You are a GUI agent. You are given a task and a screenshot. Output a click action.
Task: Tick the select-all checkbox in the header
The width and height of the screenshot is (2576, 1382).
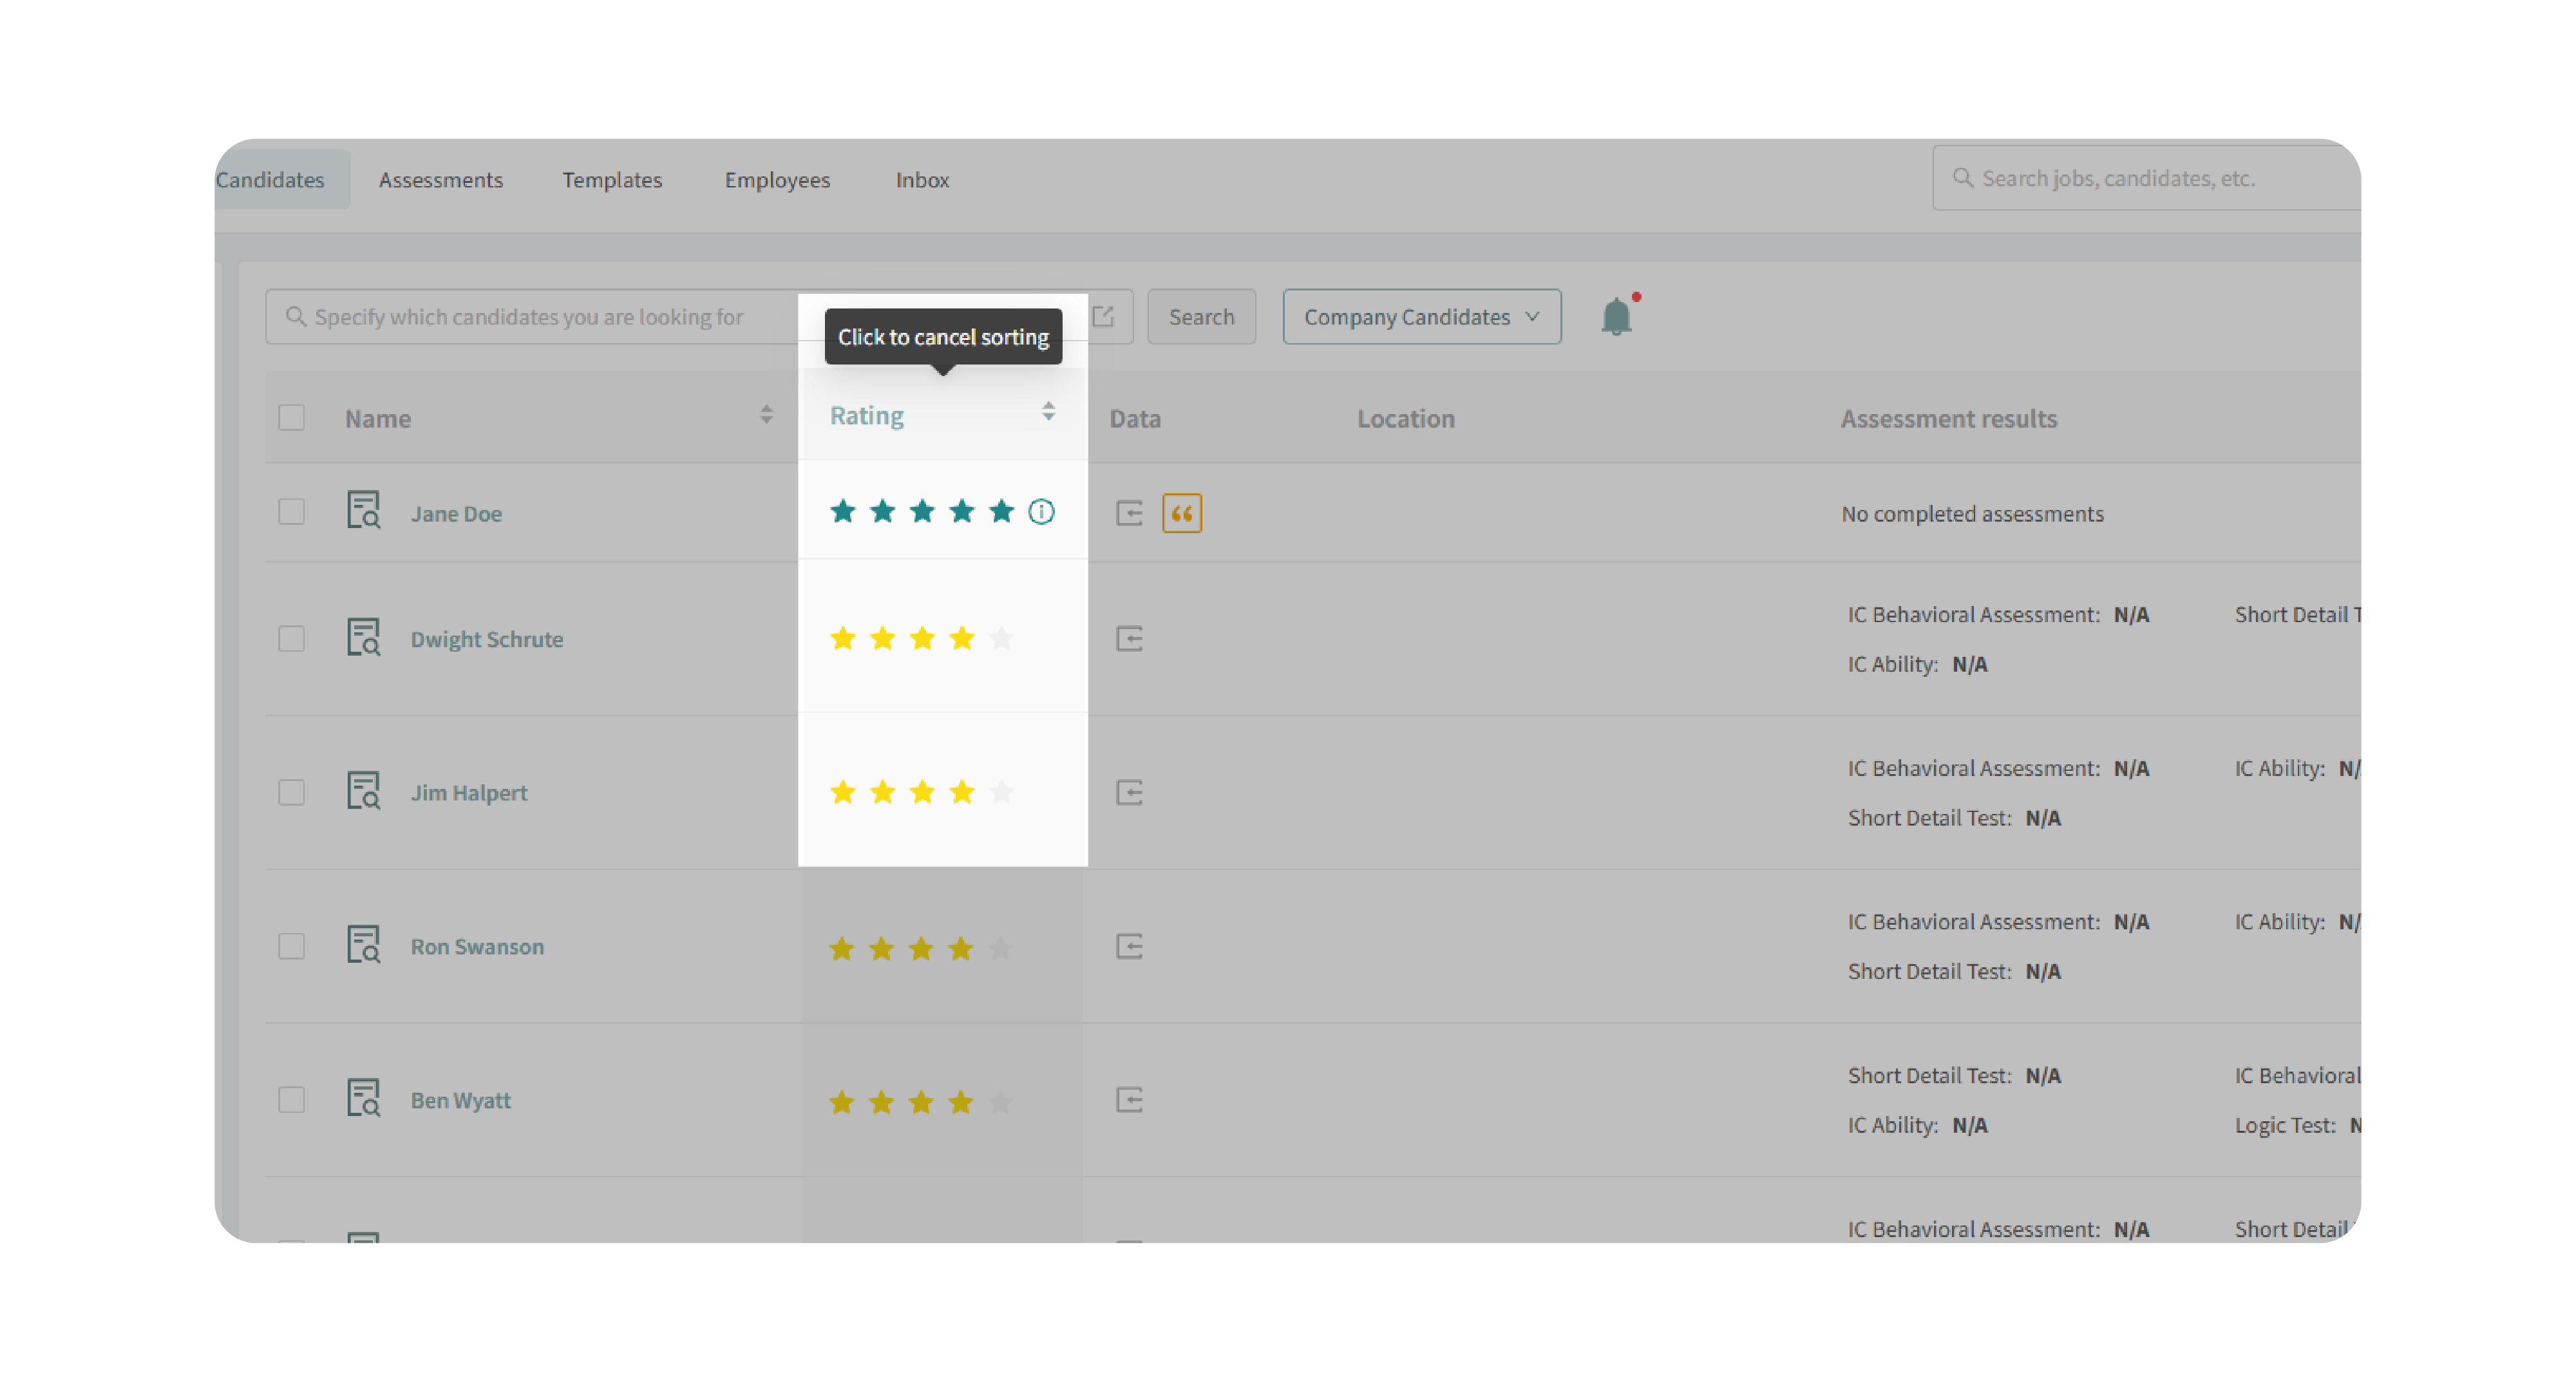(x=291, y=417)
